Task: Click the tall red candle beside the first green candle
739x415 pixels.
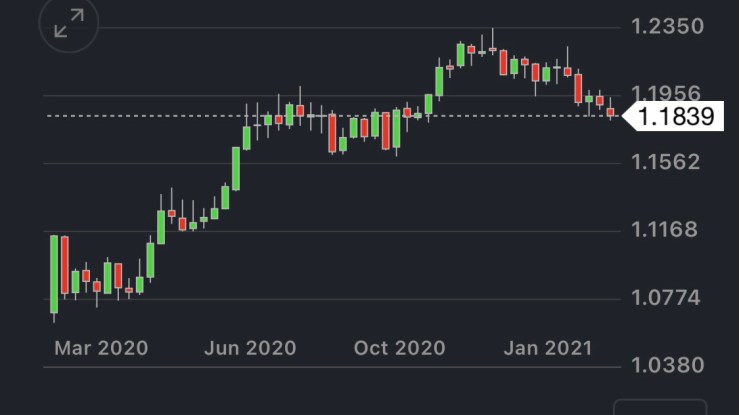Action: click(65, 264)
